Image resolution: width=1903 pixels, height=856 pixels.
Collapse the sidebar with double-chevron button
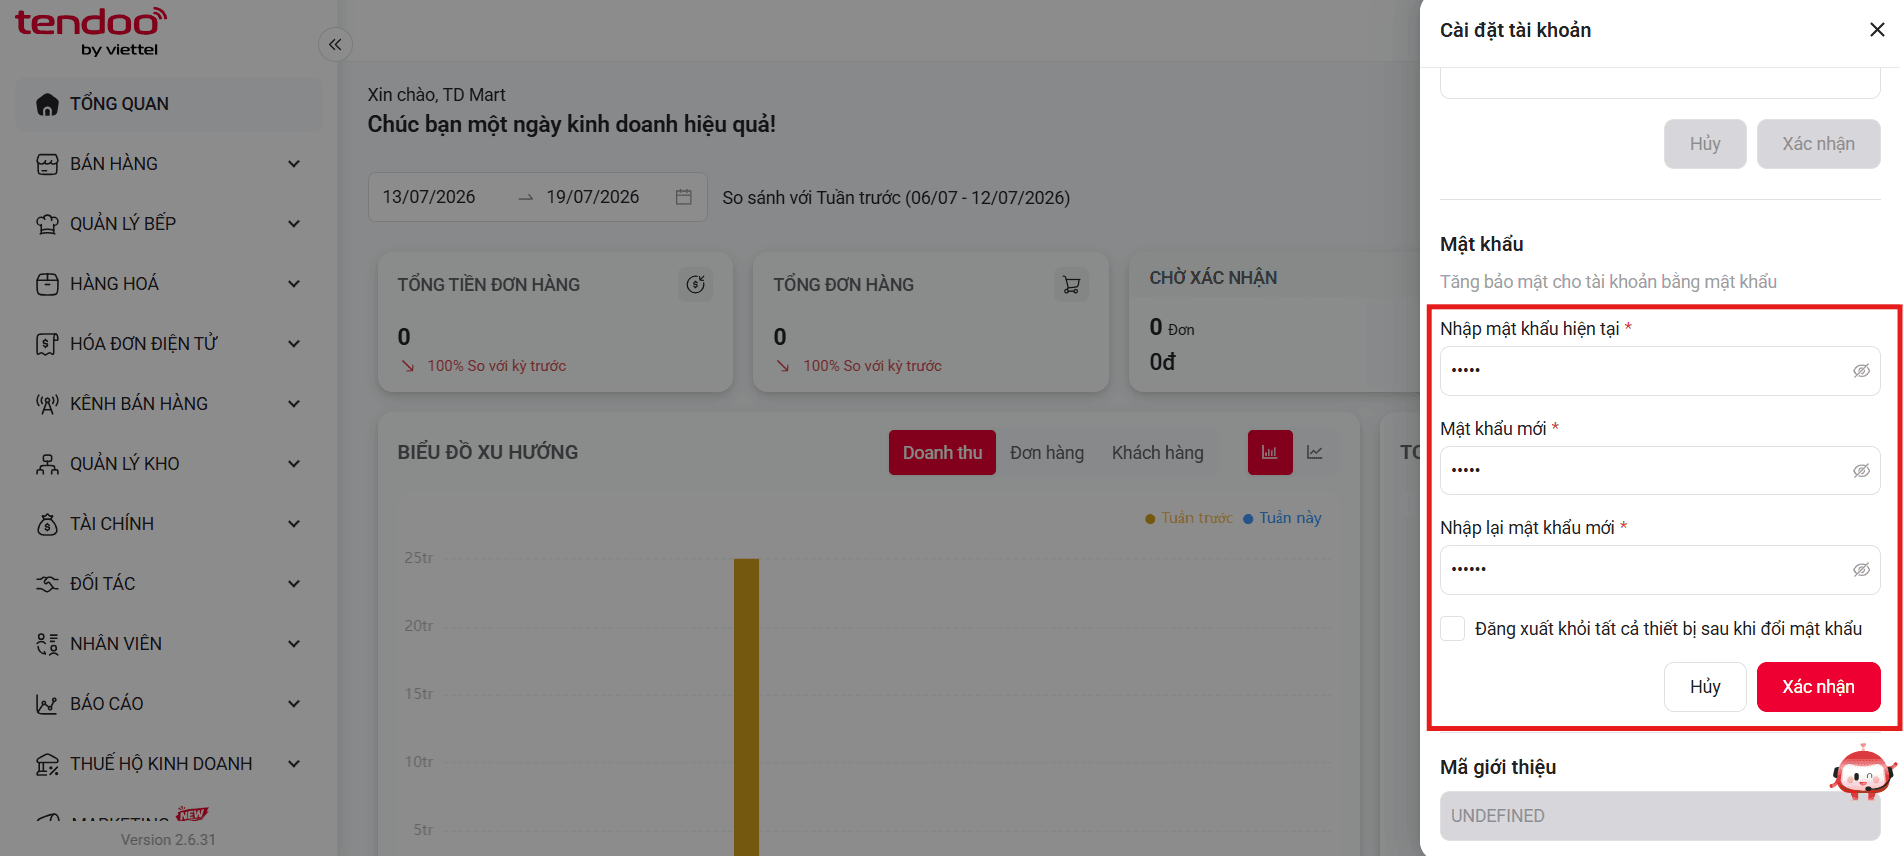(335, 44)
